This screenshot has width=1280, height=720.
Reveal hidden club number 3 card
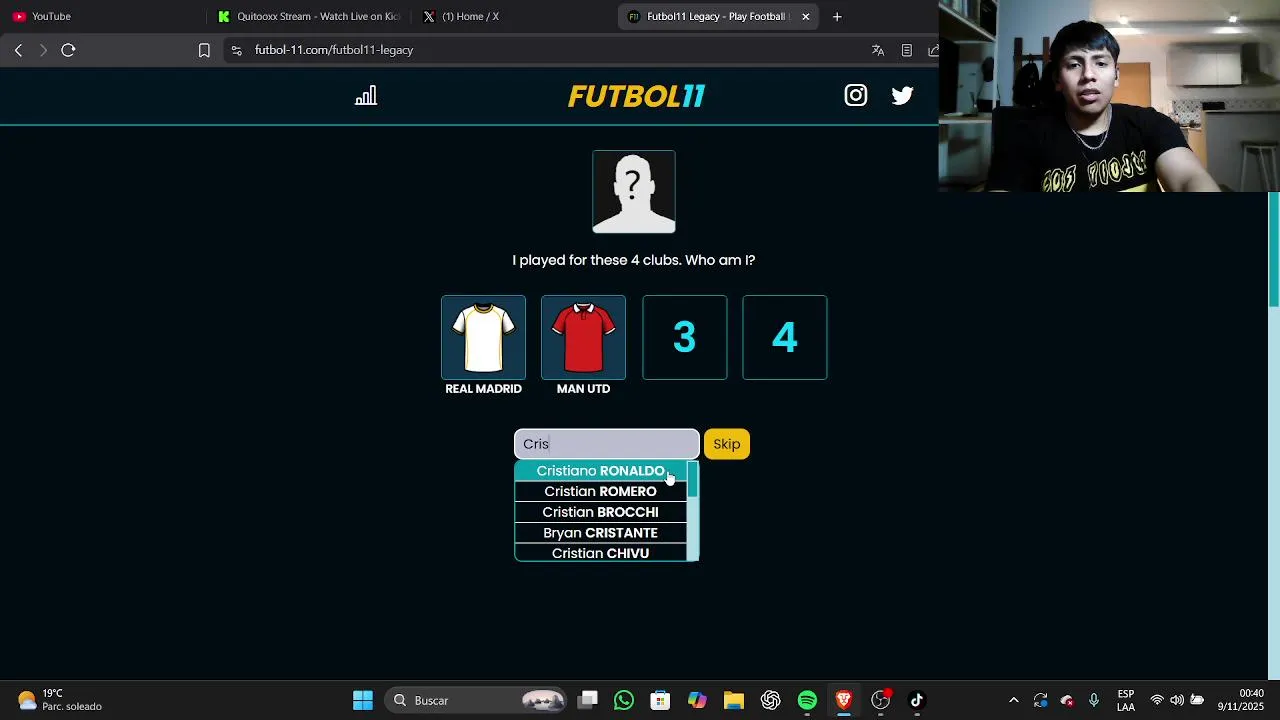pyautogui.click(x=684, y=338)
